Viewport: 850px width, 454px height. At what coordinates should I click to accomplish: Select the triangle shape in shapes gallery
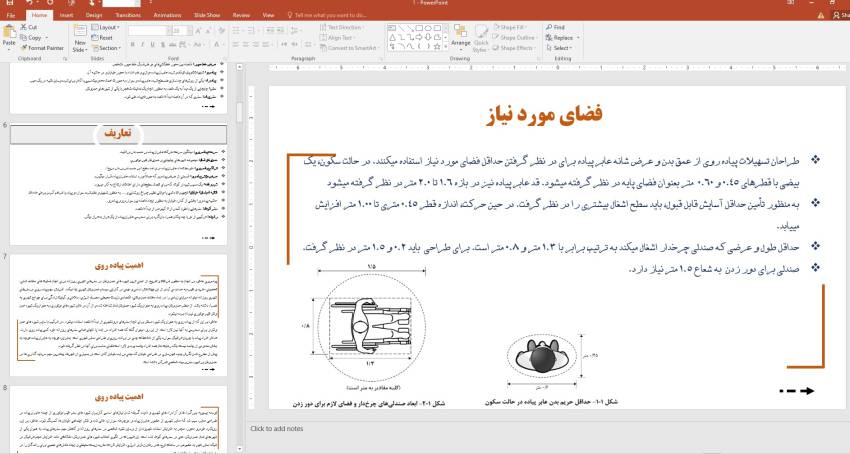pyautogui.click(x=391, y=37)
